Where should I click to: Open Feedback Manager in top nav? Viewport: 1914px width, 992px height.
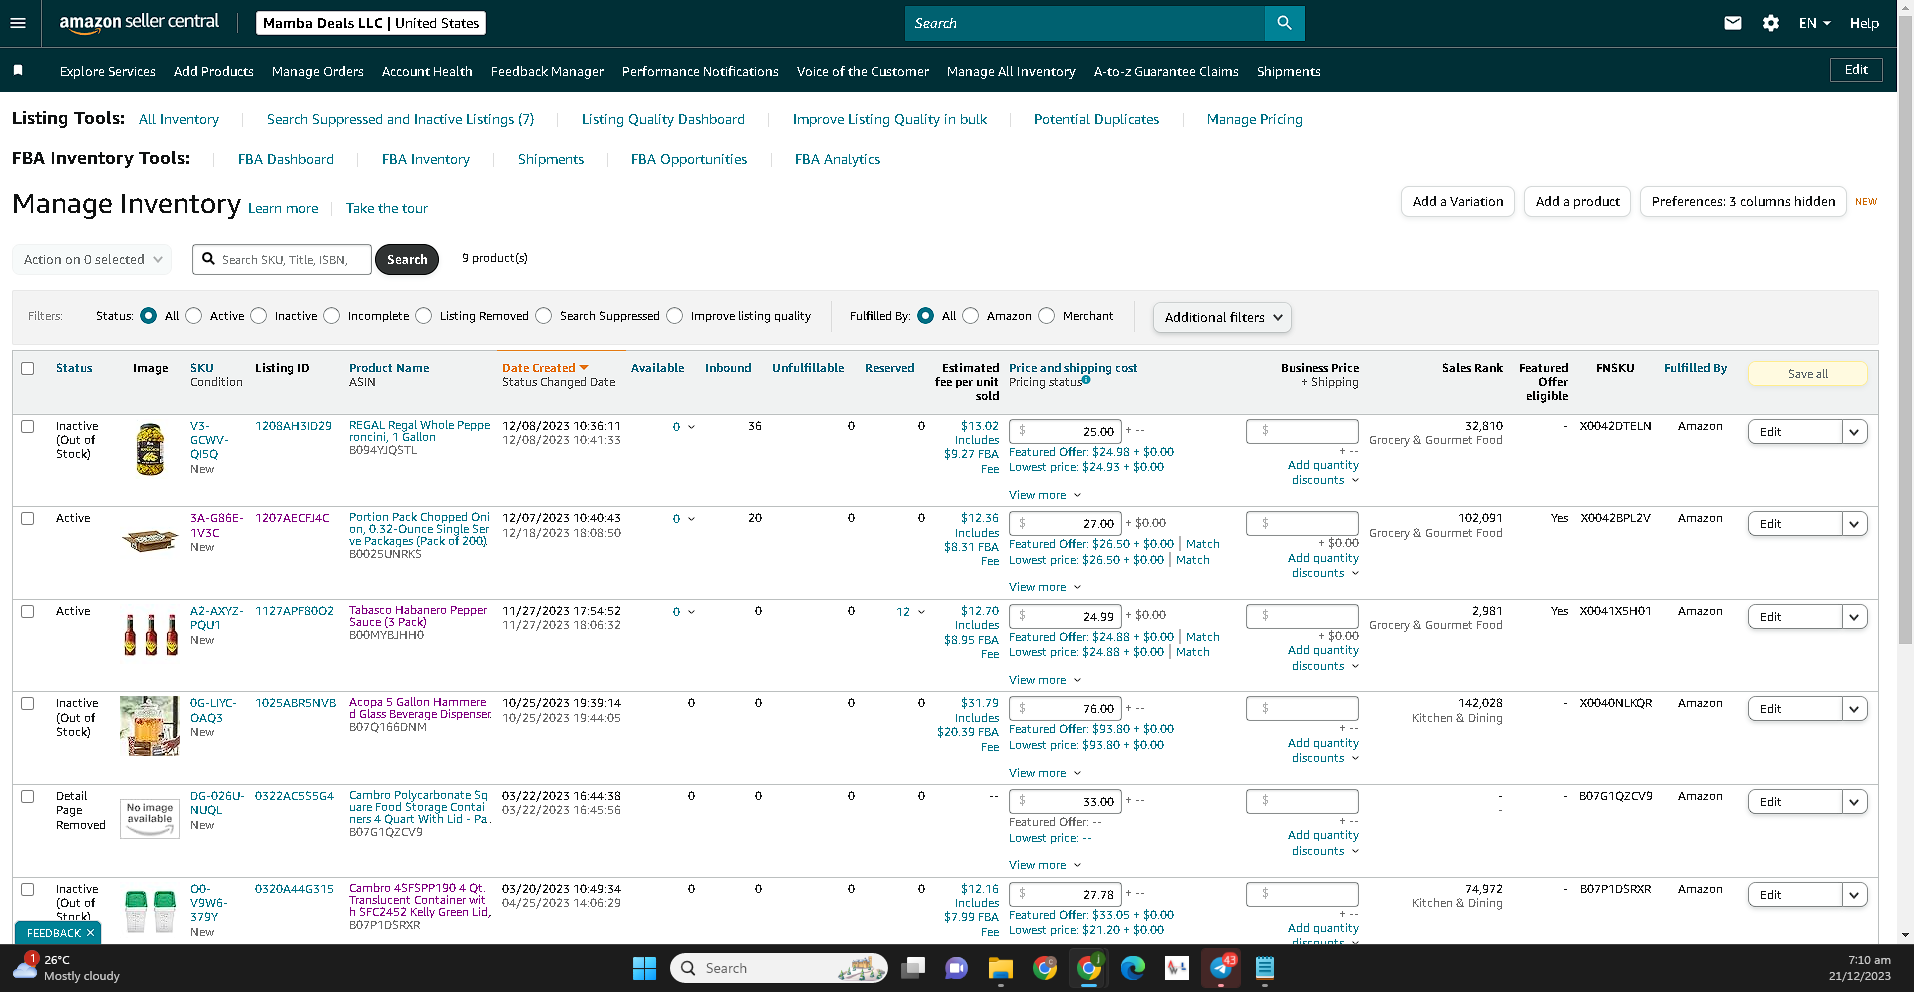pyautogui.click(x=547, y=71)
